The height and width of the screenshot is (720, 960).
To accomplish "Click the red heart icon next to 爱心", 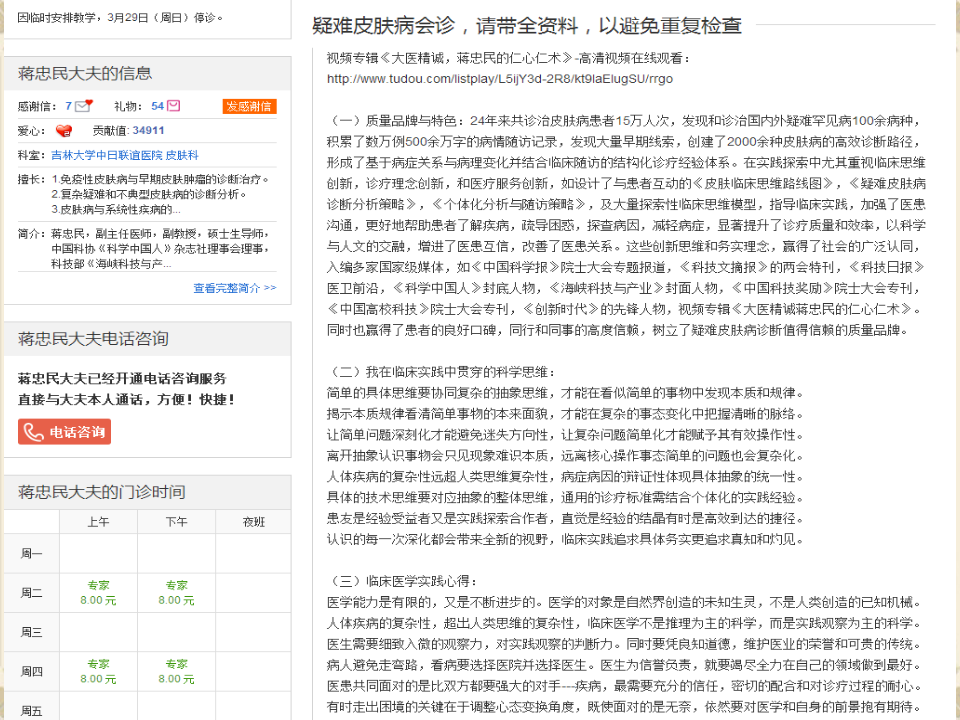I will coord(64,131).
